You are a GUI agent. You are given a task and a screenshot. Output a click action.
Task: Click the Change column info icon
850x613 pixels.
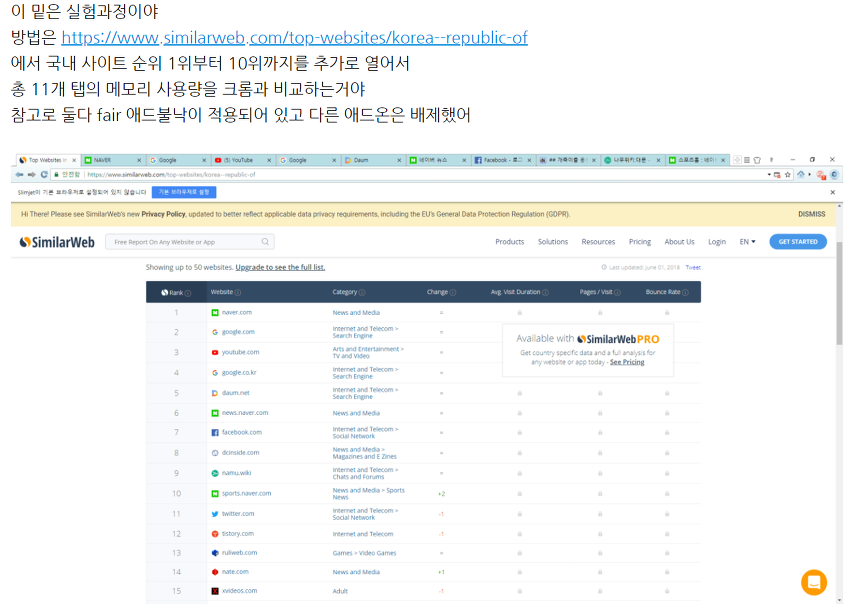453,293
